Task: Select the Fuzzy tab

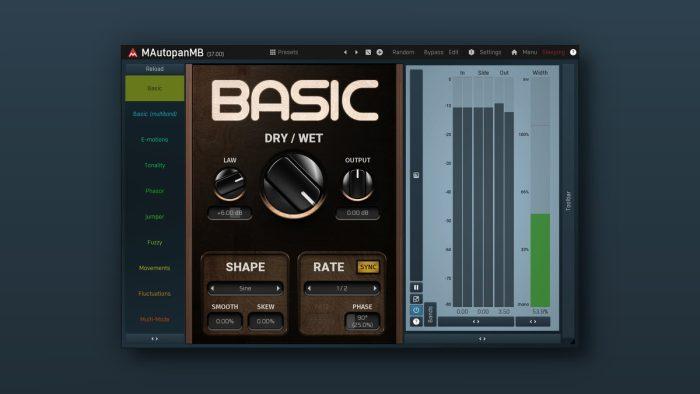Action: click(154, 242)
